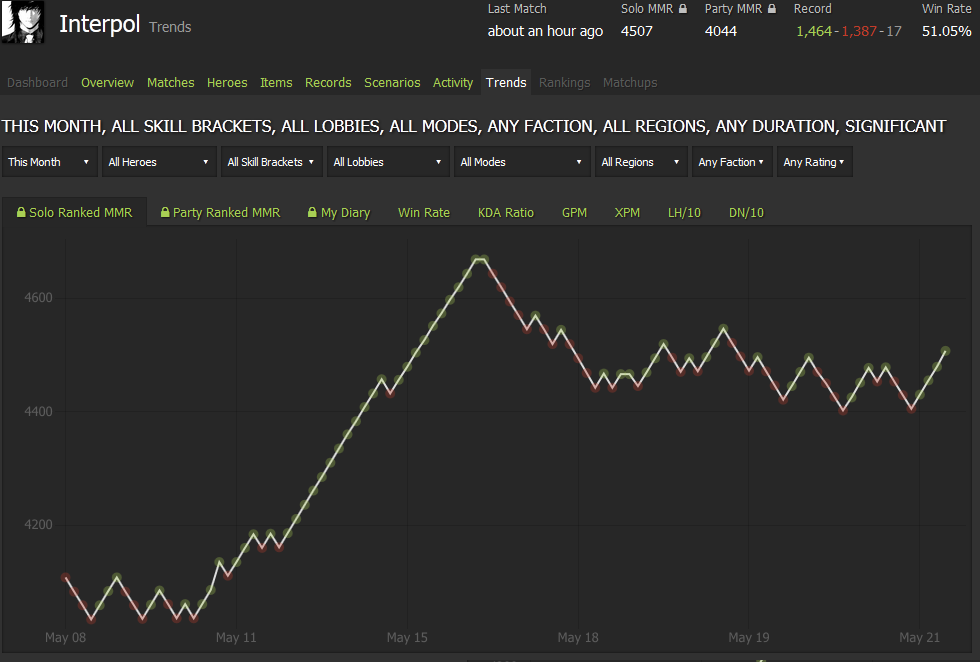Switch to DN/10 chart tab

pyautogui.click(x=746, y=213)
